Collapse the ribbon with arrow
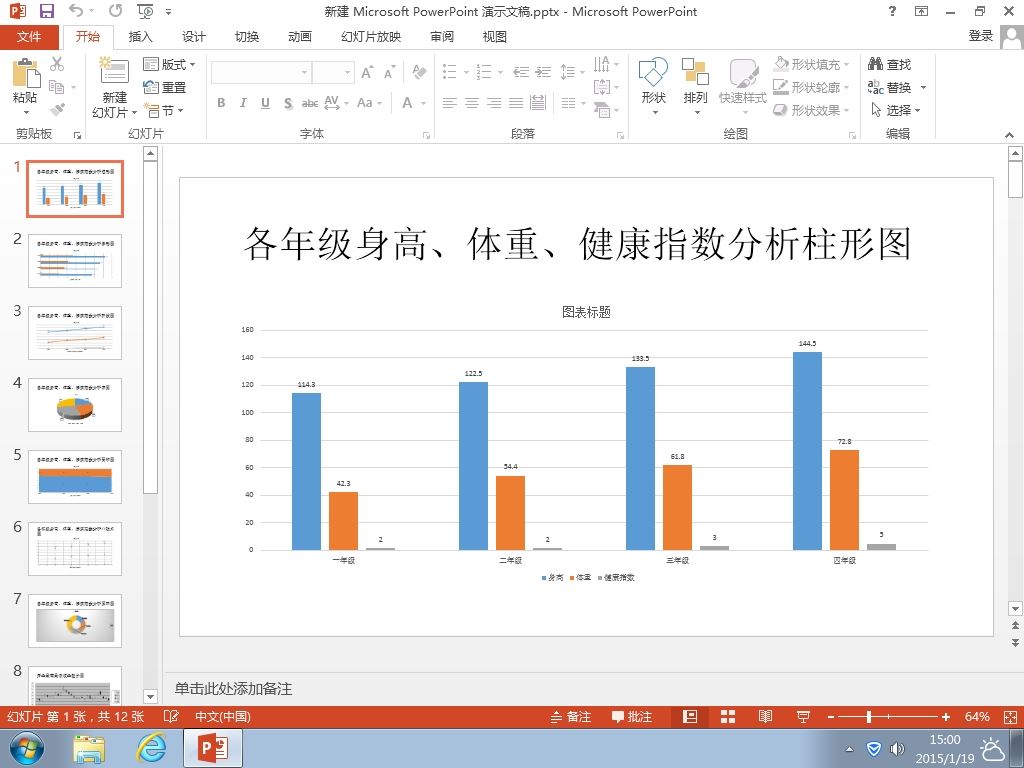This screenshot has width=1024, height=768. pos(1010,135)
